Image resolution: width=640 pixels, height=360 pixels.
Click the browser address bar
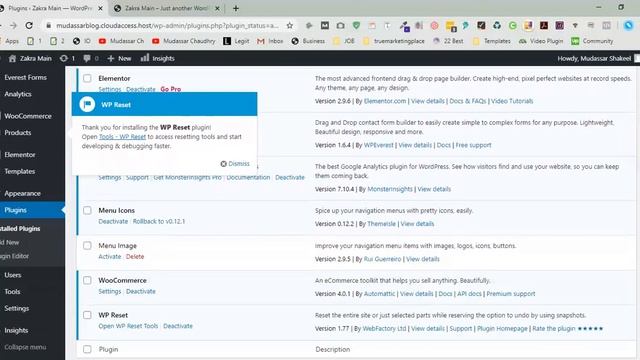click(x=167, y=25)
